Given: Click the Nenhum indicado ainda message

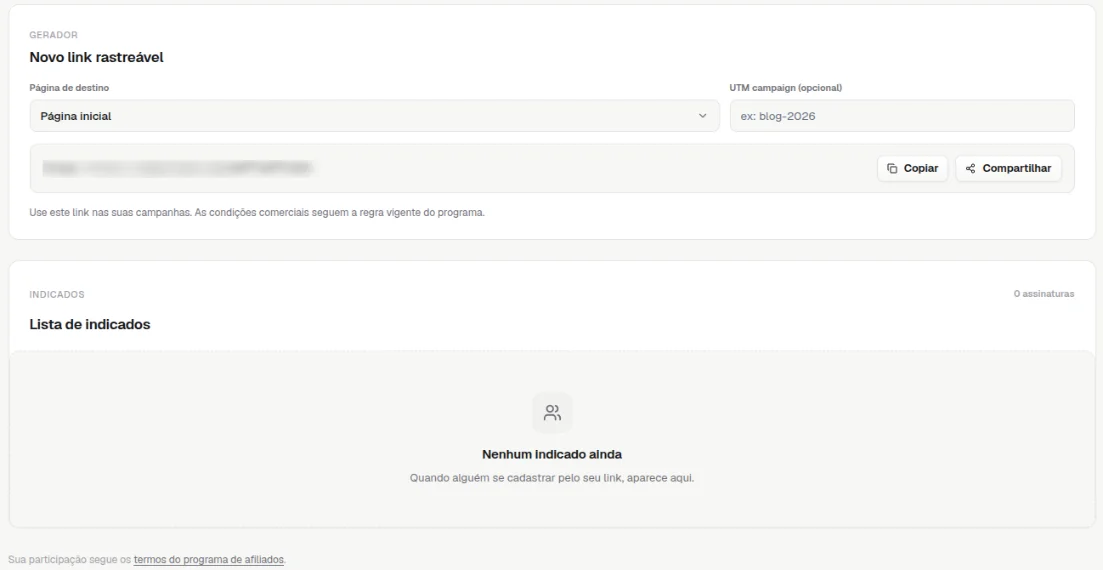Looking at the screenshot, I should (x=552, y=455).
